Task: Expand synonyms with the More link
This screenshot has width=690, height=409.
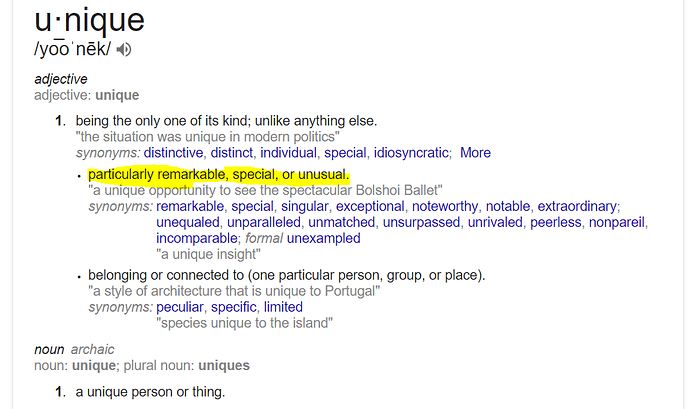Action: (475, 153)
